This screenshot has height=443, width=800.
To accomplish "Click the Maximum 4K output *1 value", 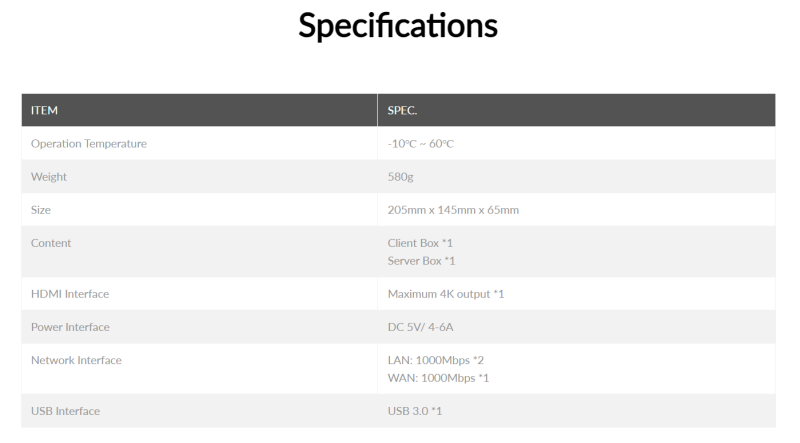I will 446,294.
